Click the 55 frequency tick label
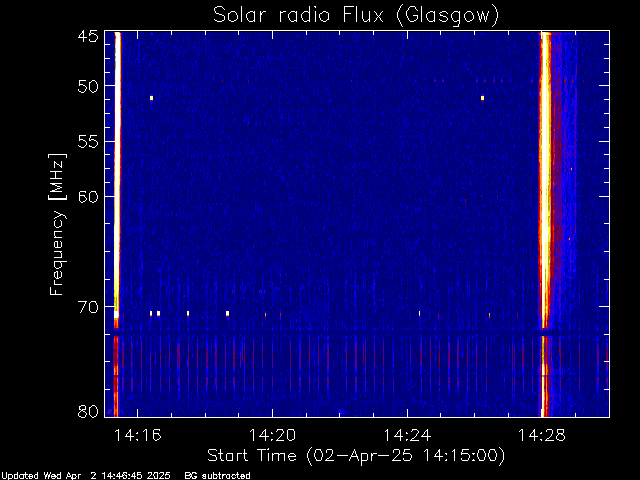 click(x=88, y=142)
